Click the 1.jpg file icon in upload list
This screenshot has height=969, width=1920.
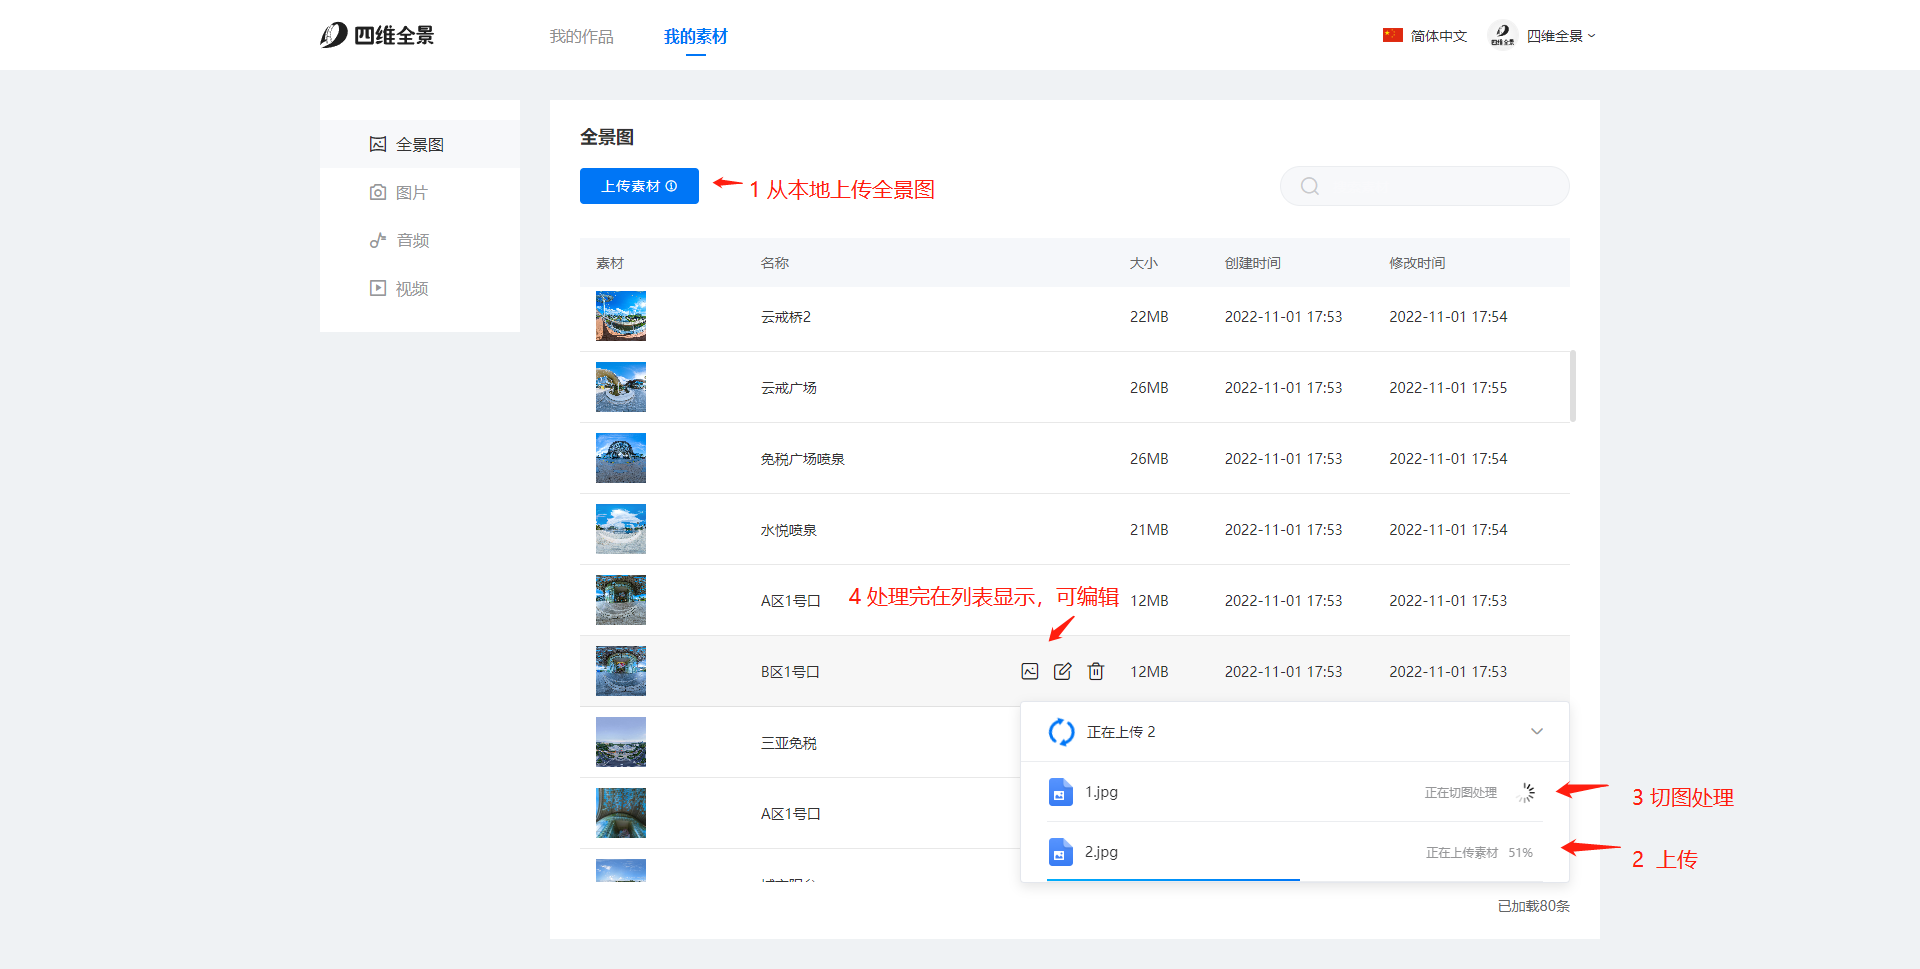tap(1060, 792)
